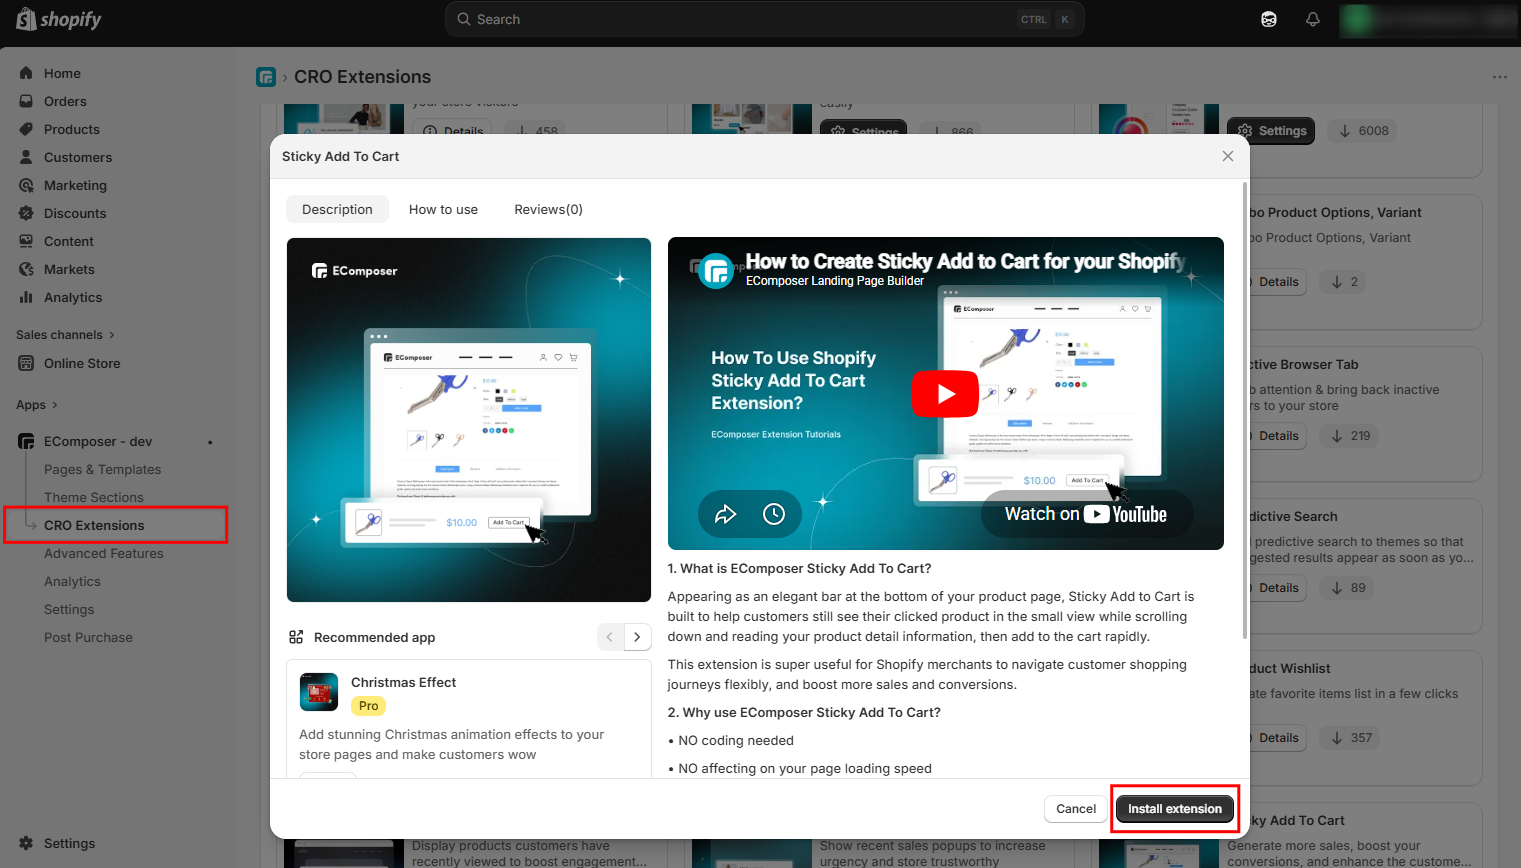Play the YouTube tutorial video
The height and width of the screenshot is (868, 1521).
(x=945, y=394)
